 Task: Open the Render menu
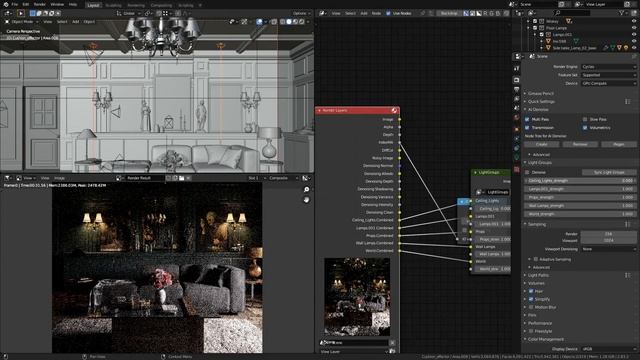tap(40, 4)
